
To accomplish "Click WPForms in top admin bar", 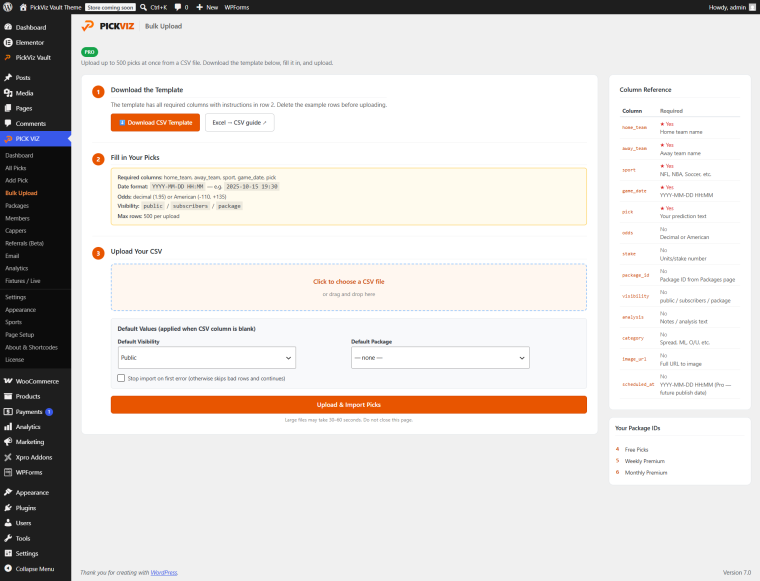I will 237,7.
